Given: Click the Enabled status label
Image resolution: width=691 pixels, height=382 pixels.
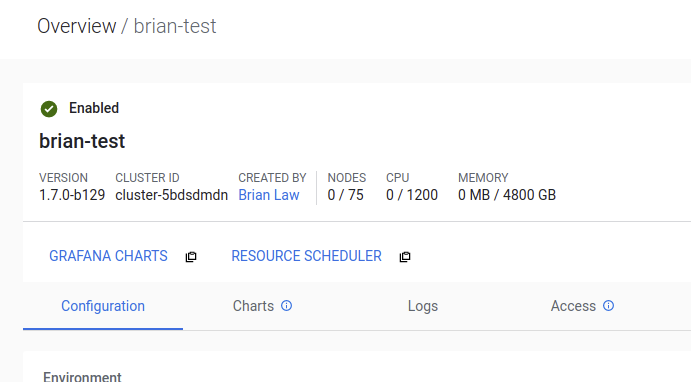Looking at the screenshot, I should [94, 108].
